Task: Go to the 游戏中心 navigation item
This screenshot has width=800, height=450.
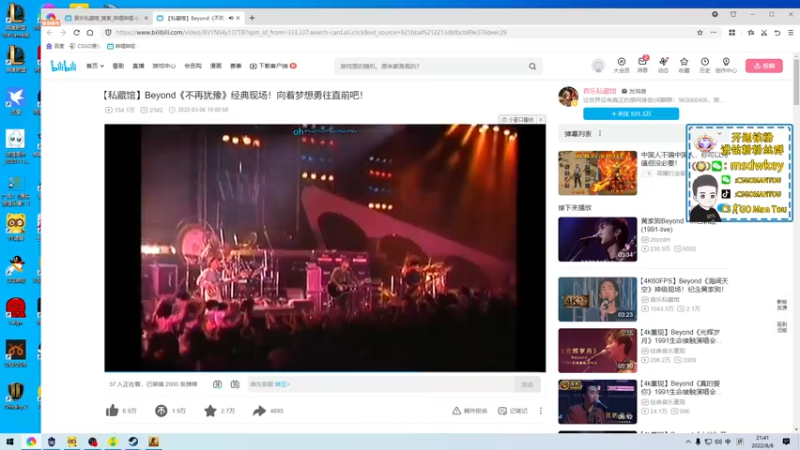Action: tap(164, 66)
